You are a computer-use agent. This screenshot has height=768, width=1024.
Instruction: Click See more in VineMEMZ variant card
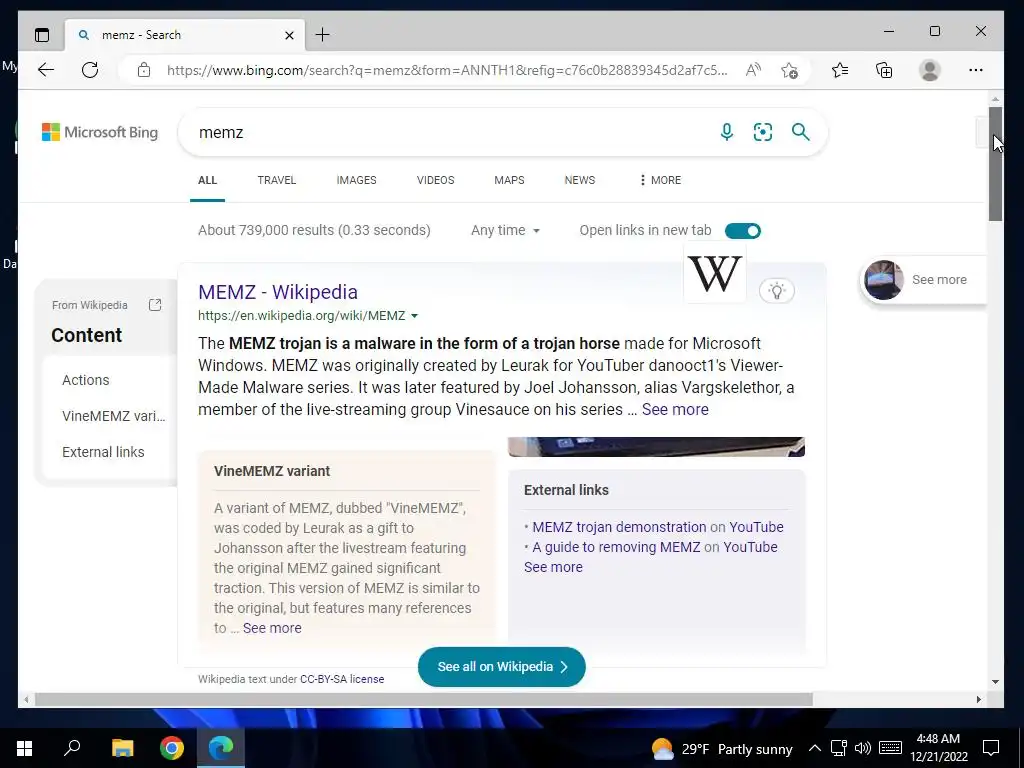pyautogui.click(x=272, y=628)
